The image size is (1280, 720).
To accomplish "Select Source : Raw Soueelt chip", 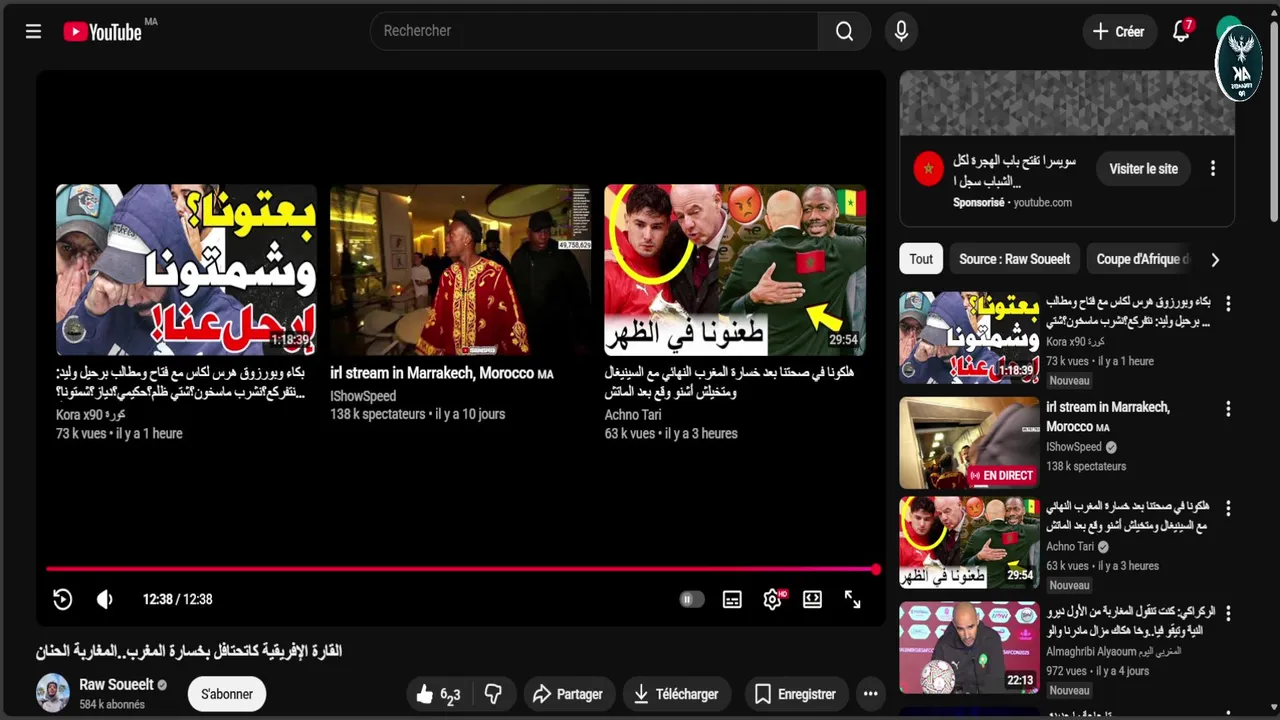I will [x=1014, y=259].
